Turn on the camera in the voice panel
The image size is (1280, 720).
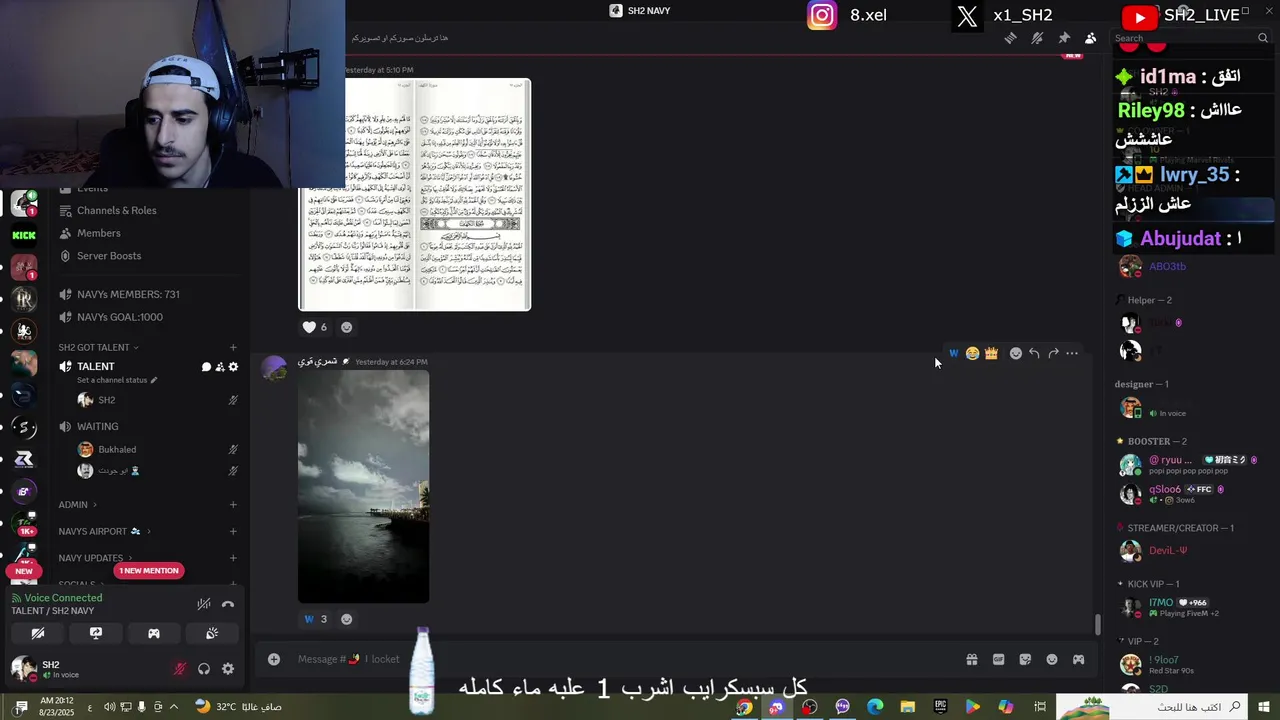pos(38,634)
